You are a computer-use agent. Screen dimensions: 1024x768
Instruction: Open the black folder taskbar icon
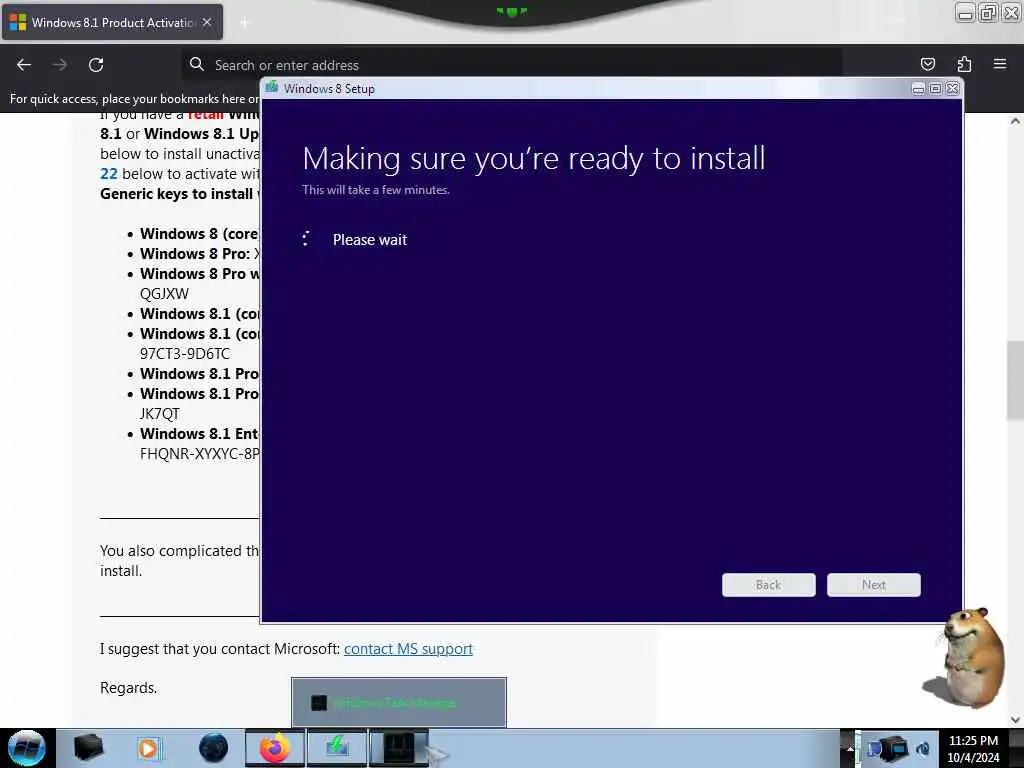pos(88,748)
